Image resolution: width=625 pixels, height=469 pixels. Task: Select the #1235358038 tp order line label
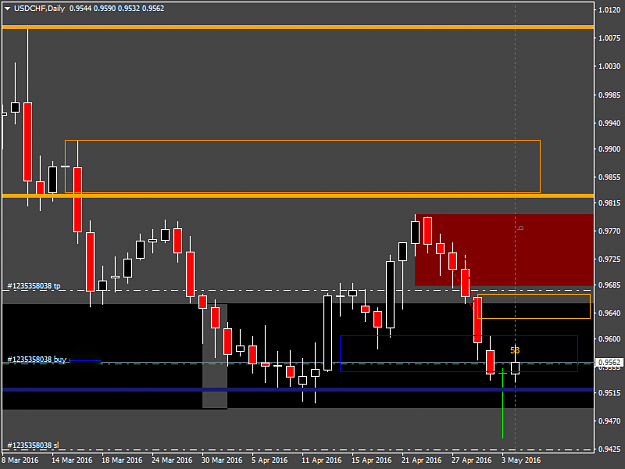(x=34, y=286)
